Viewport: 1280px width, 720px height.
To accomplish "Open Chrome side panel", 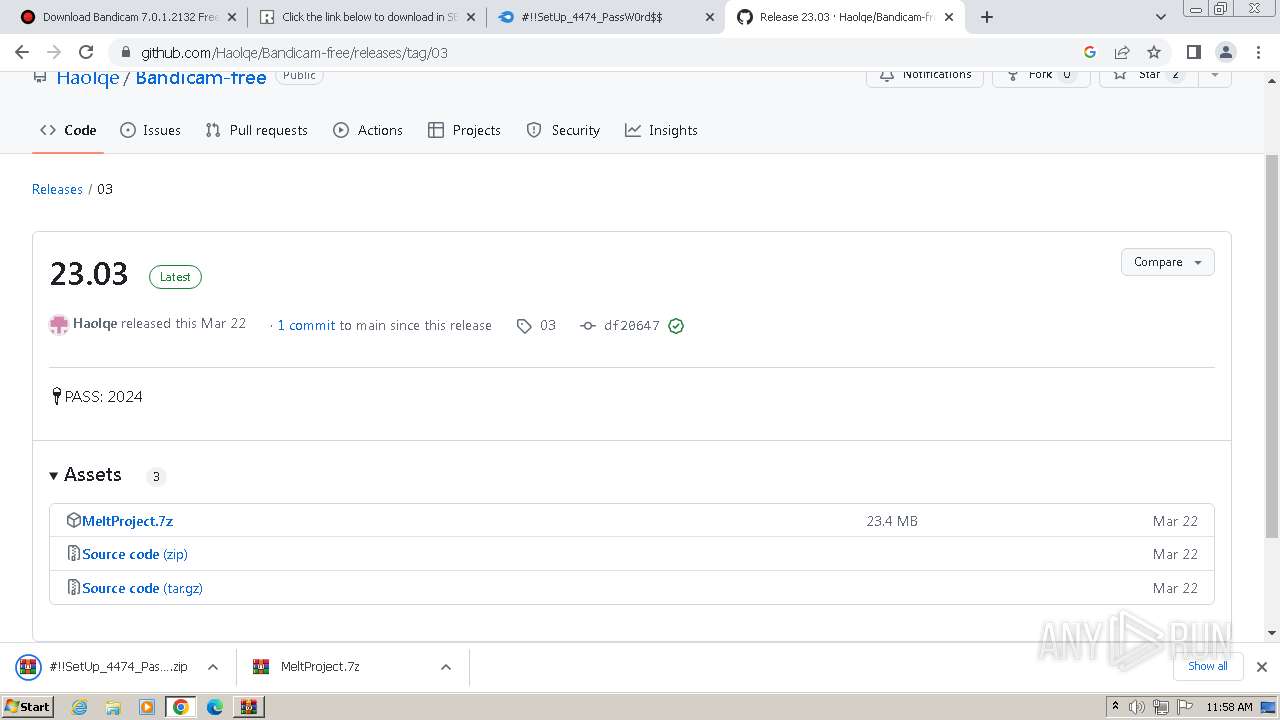I will pos(1194,52).
